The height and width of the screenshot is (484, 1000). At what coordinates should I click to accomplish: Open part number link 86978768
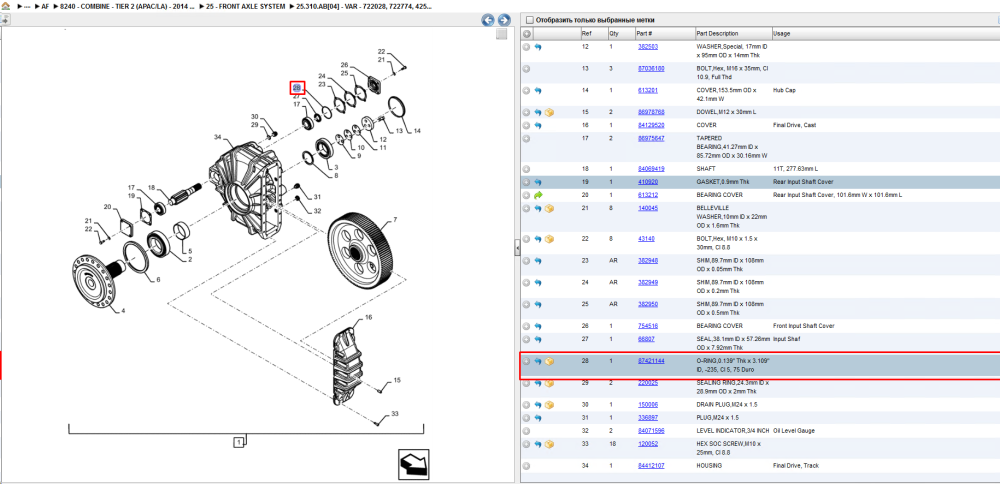[652, 112]
